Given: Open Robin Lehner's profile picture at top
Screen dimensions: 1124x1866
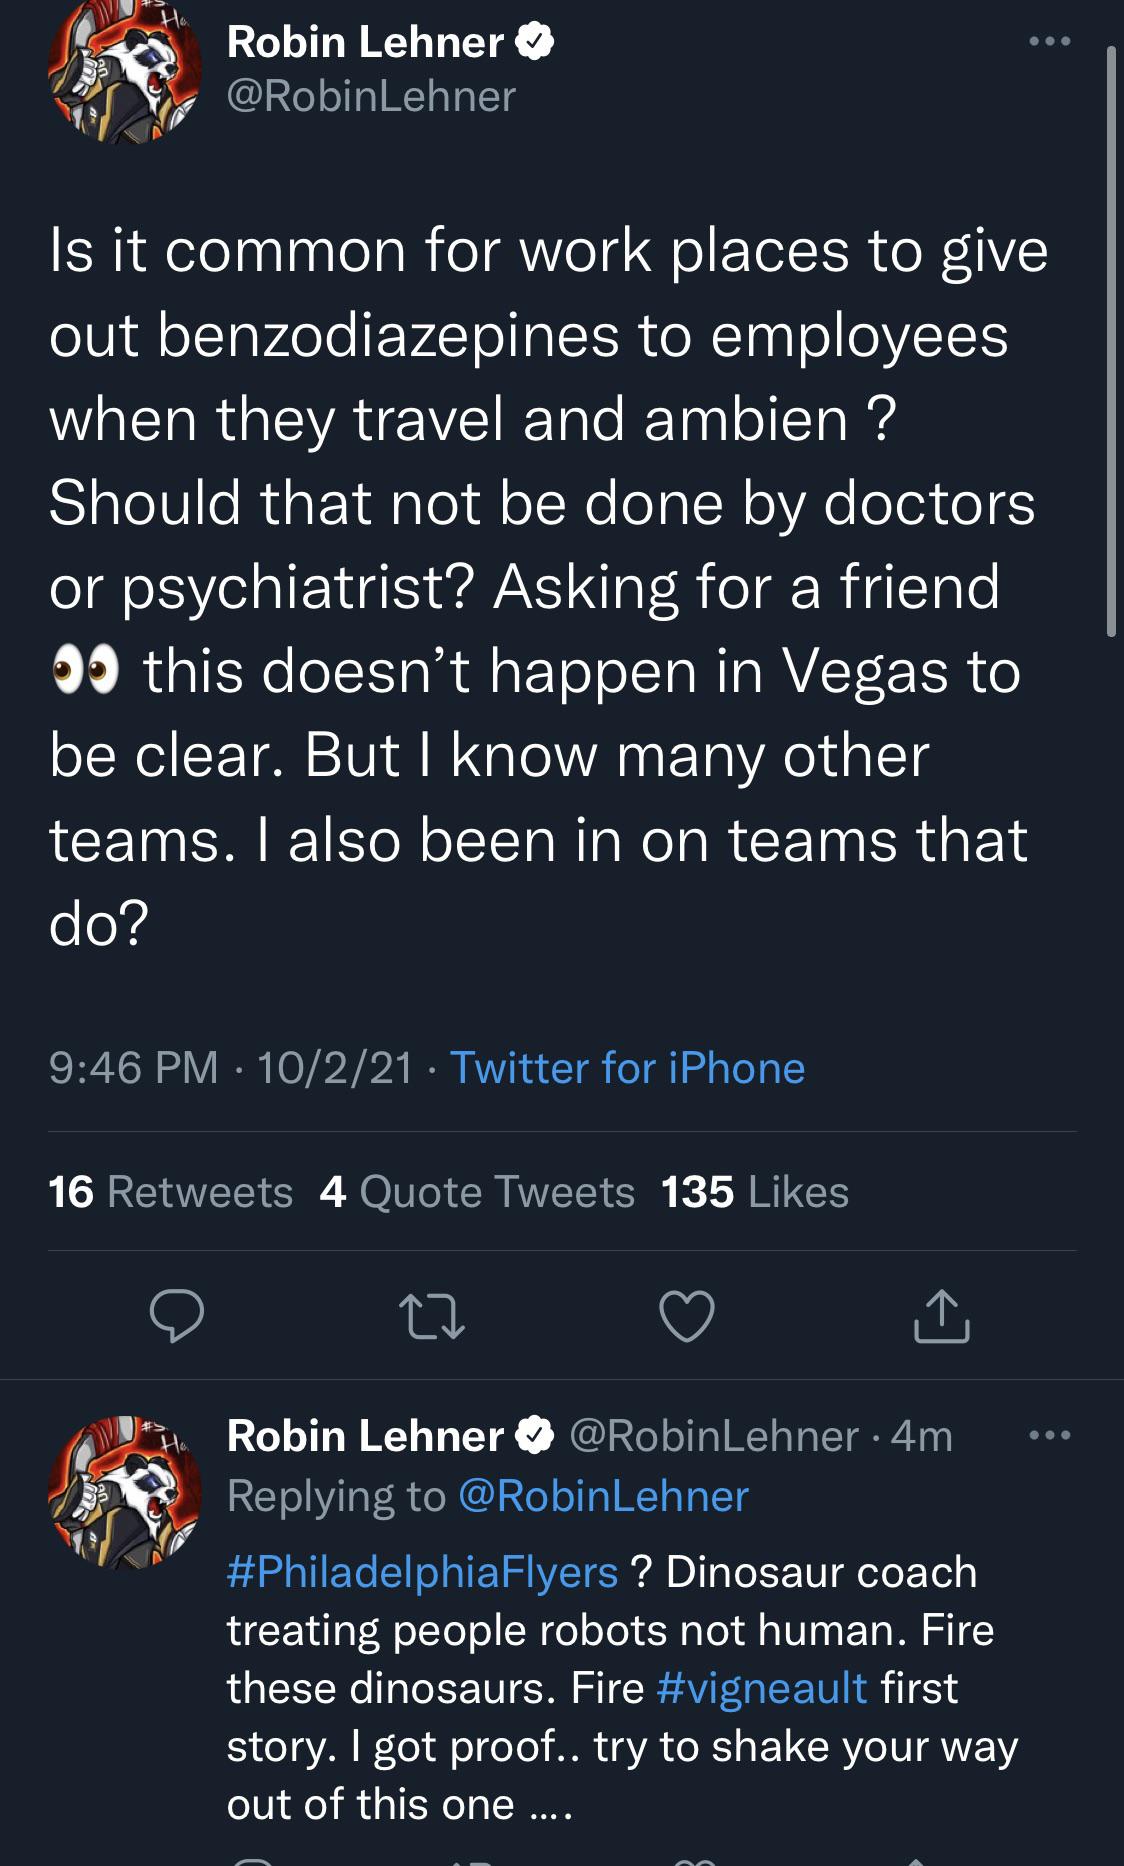Looking at the screenshot, I should [x=125, y=70].
